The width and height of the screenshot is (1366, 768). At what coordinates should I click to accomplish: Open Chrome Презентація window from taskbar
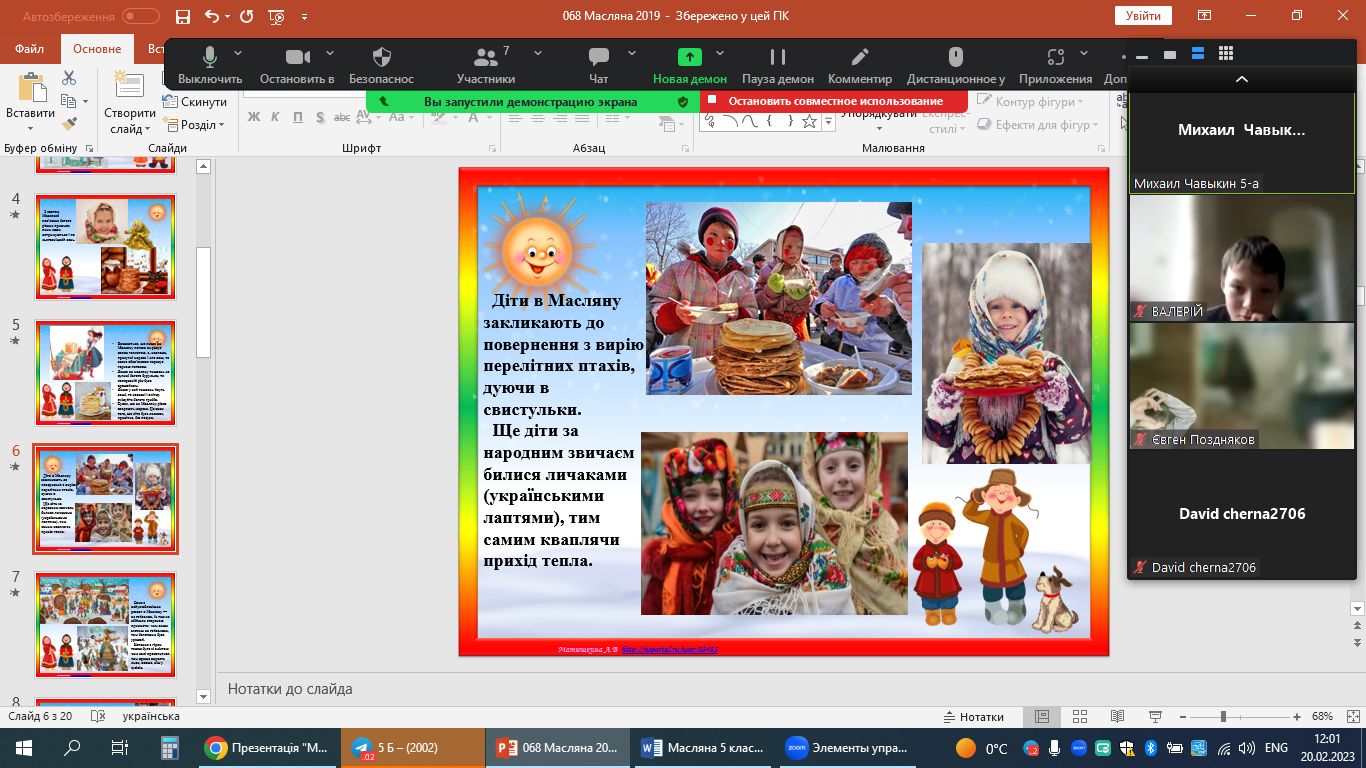267,748
